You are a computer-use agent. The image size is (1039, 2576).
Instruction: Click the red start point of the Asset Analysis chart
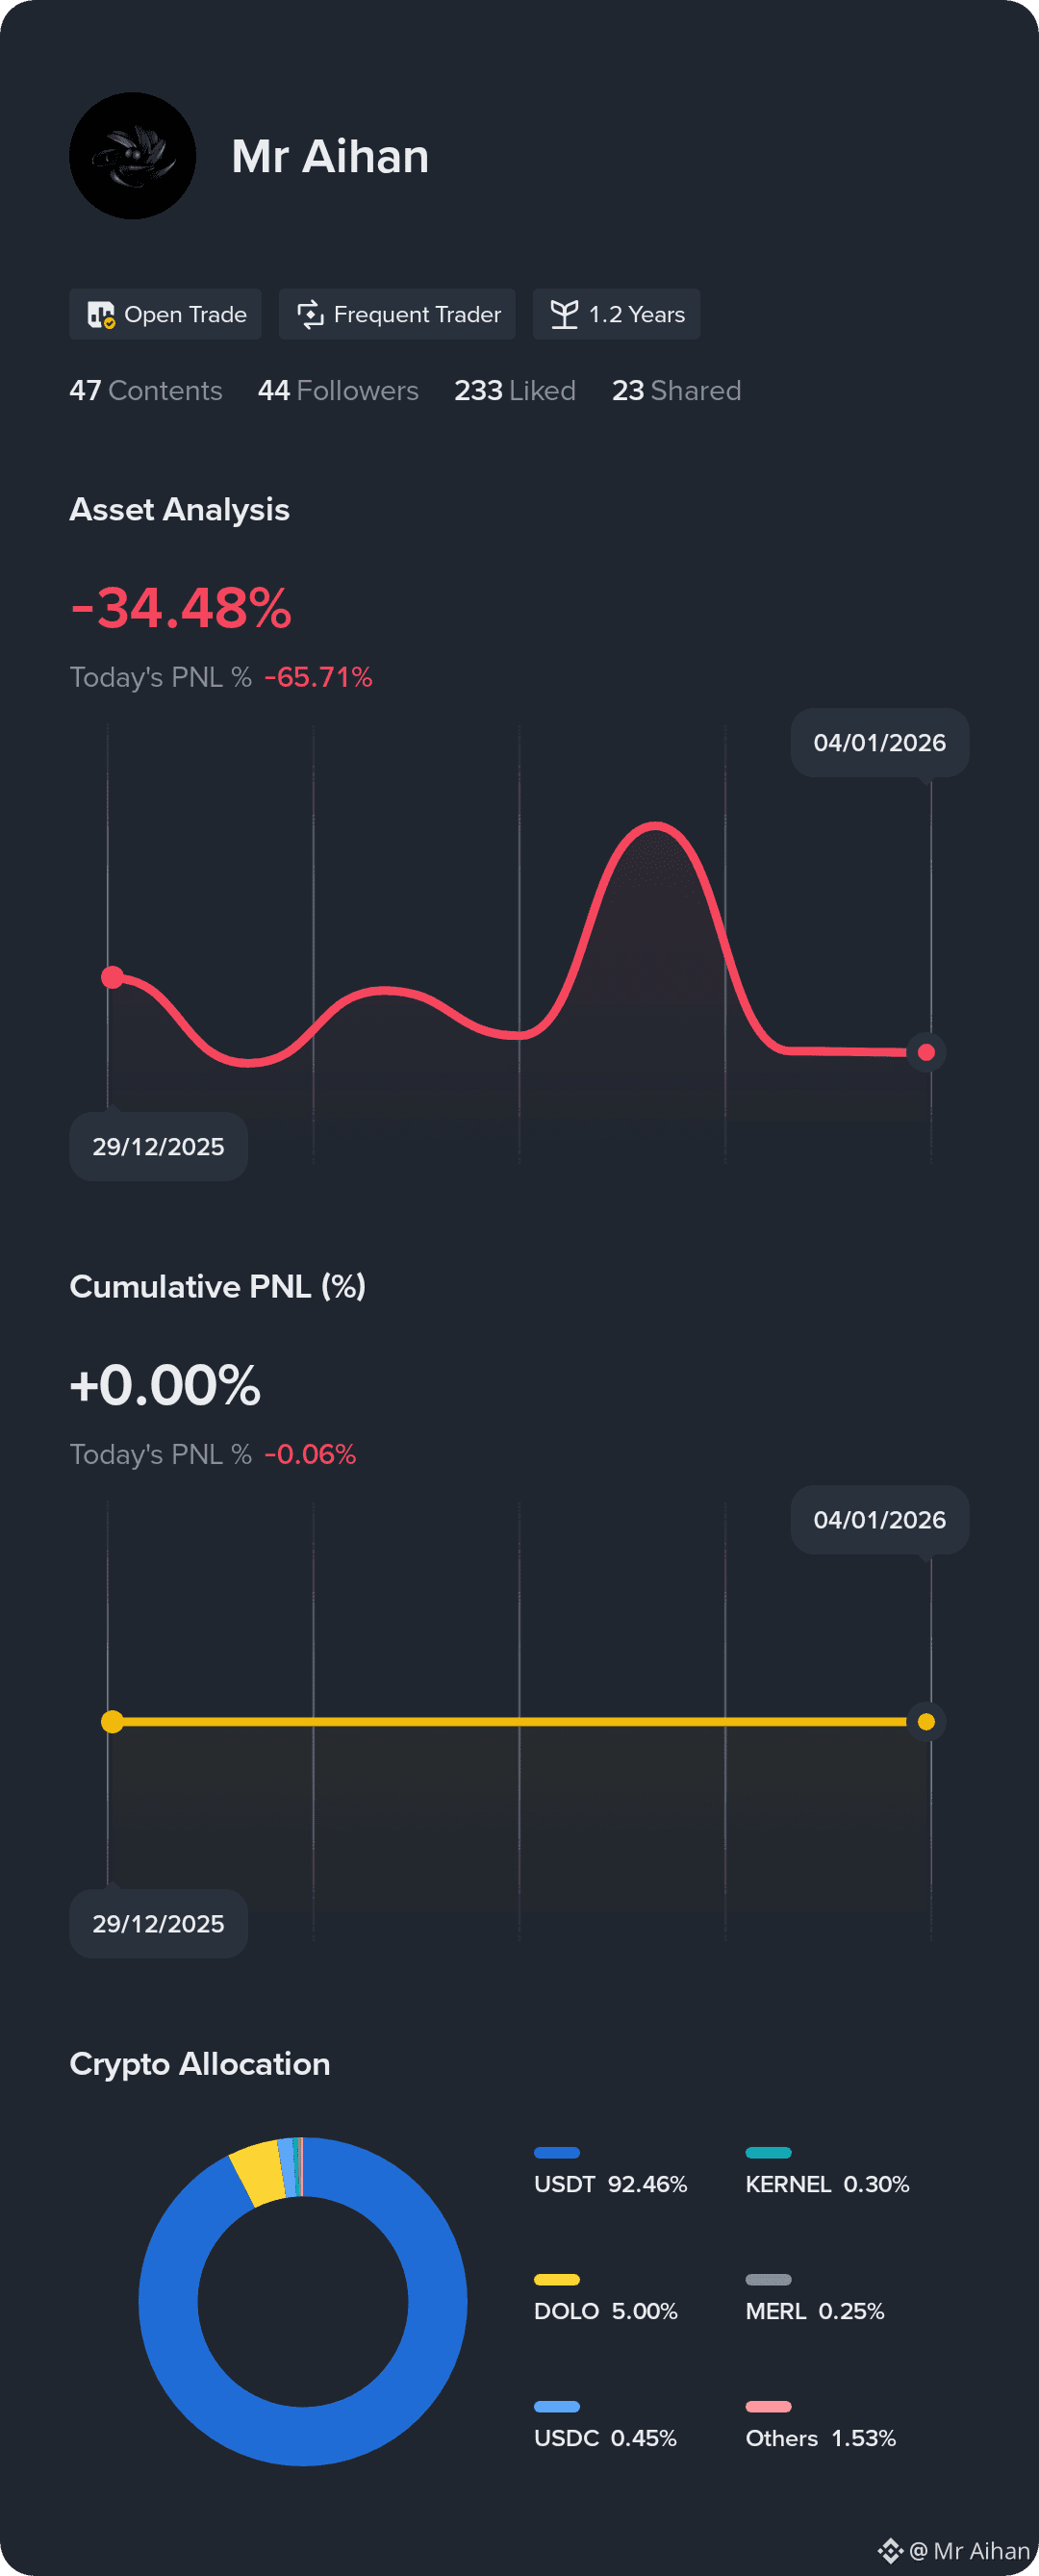[113, 977]
